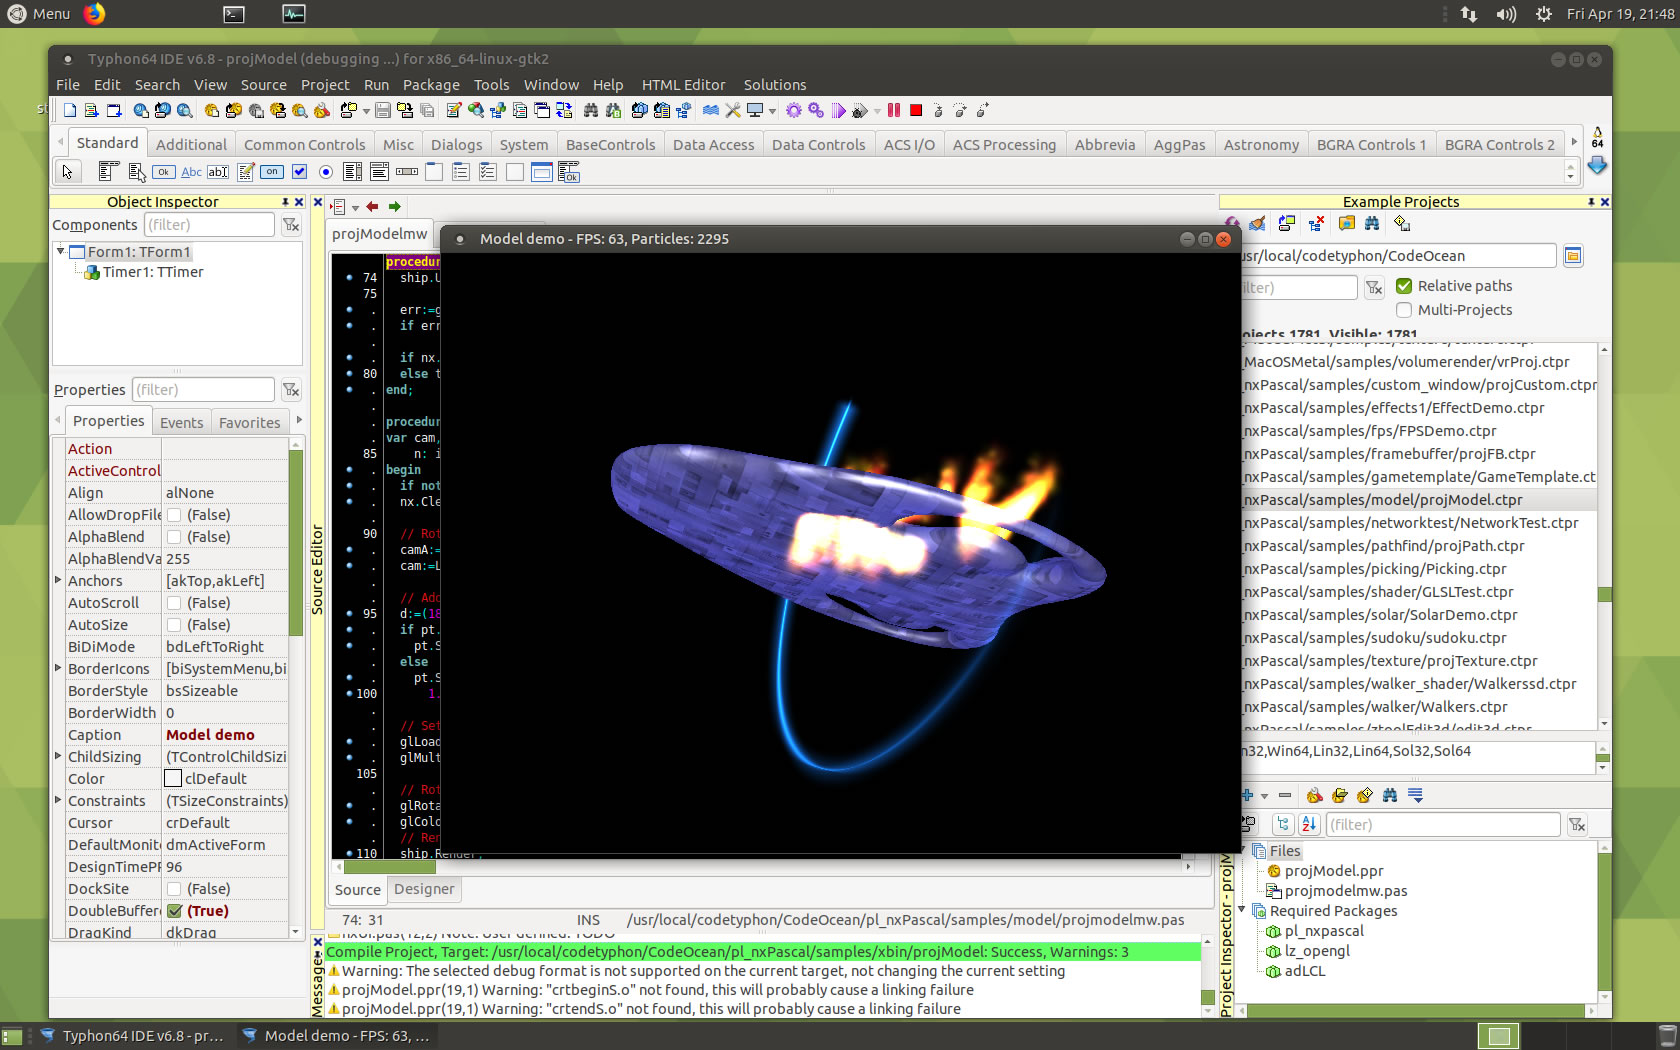Toggle the DoubleBuffered True checkbox

coord(174,911)
